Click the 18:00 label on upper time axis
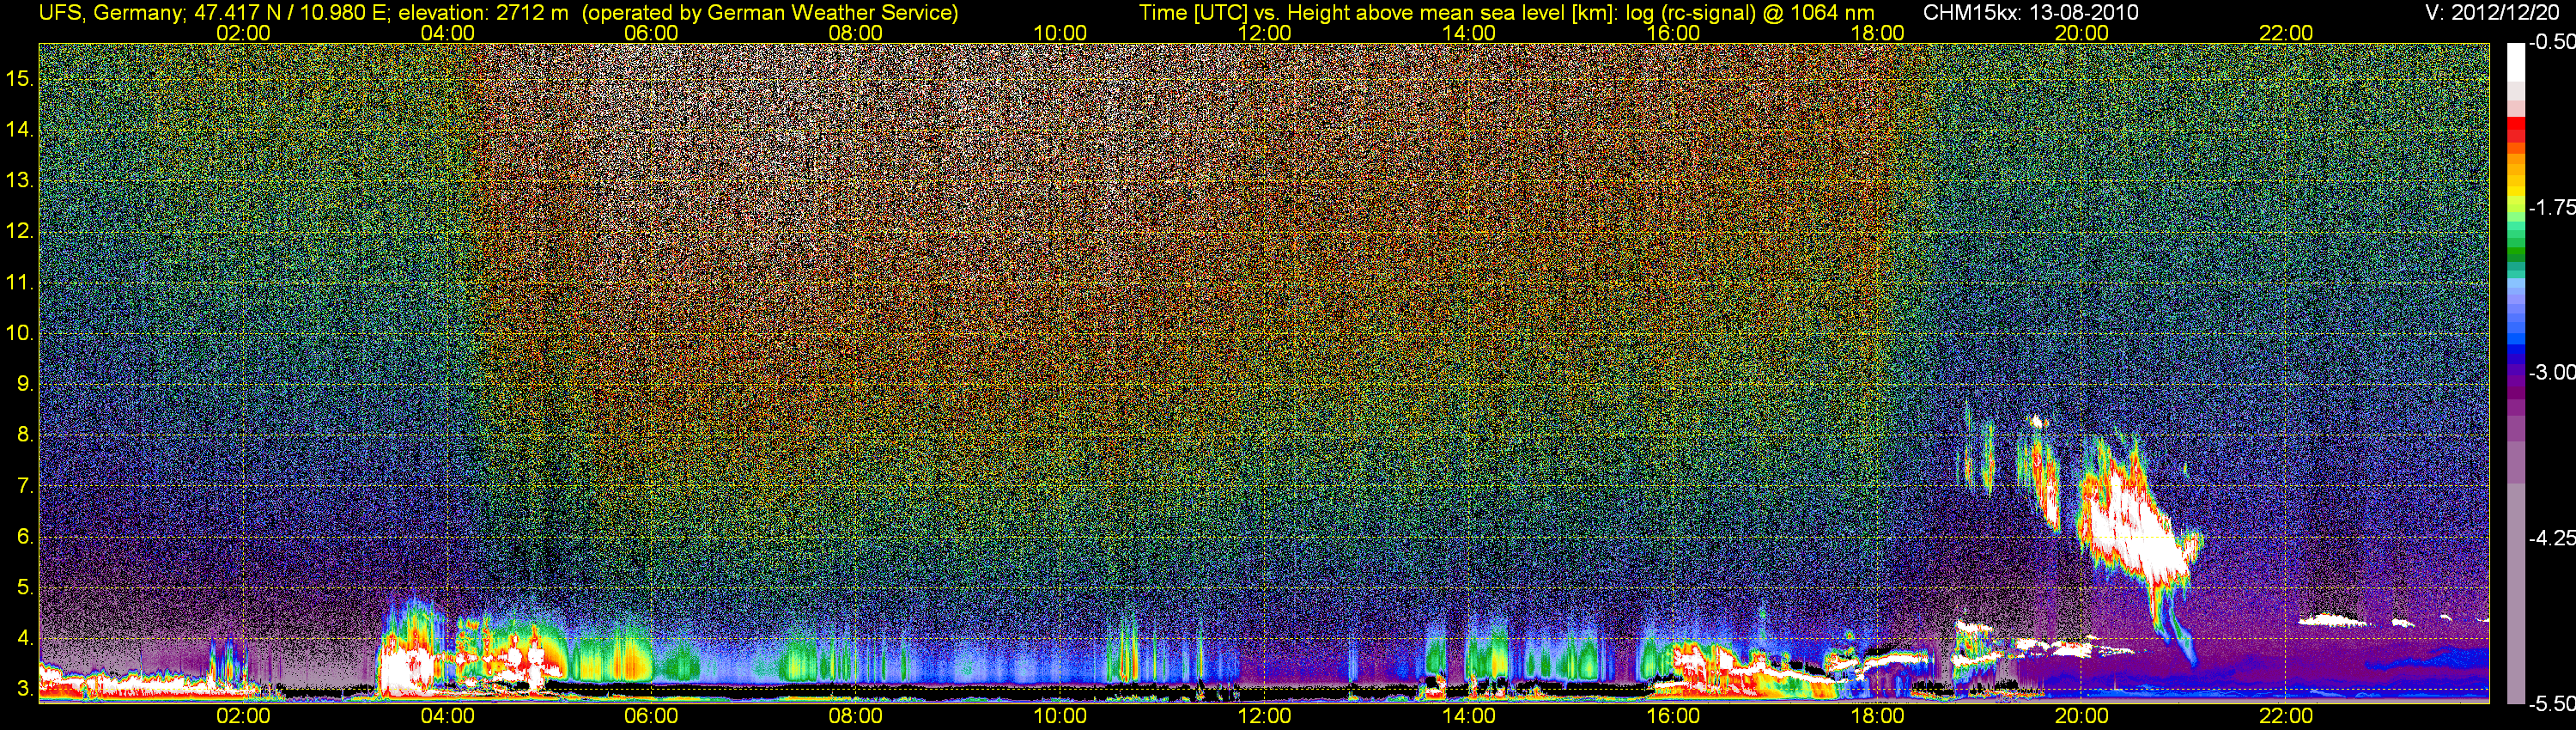Viewport: 2576px width, 730px height. 1877,33
